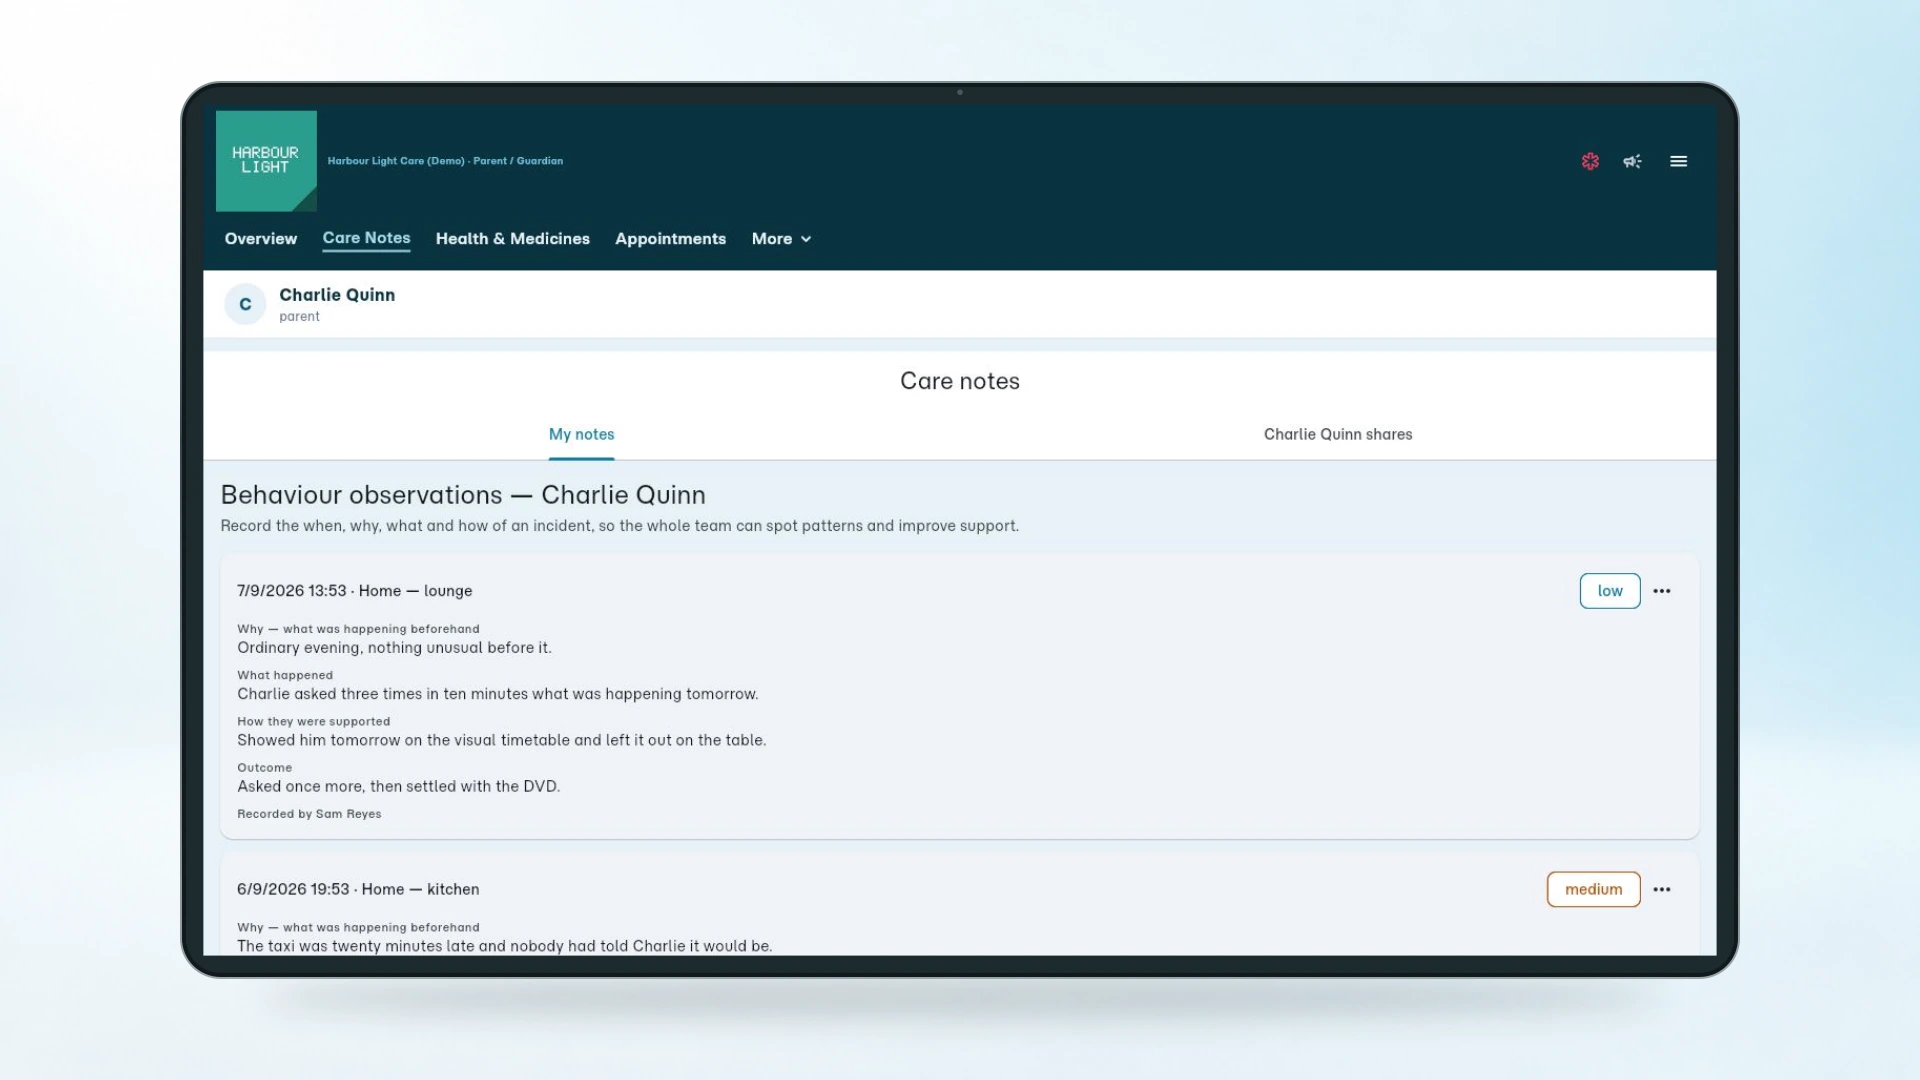Open the announcements megaphone icon
Viewport: 1920px width, 1080px height.
click(x=1632, y=161)
